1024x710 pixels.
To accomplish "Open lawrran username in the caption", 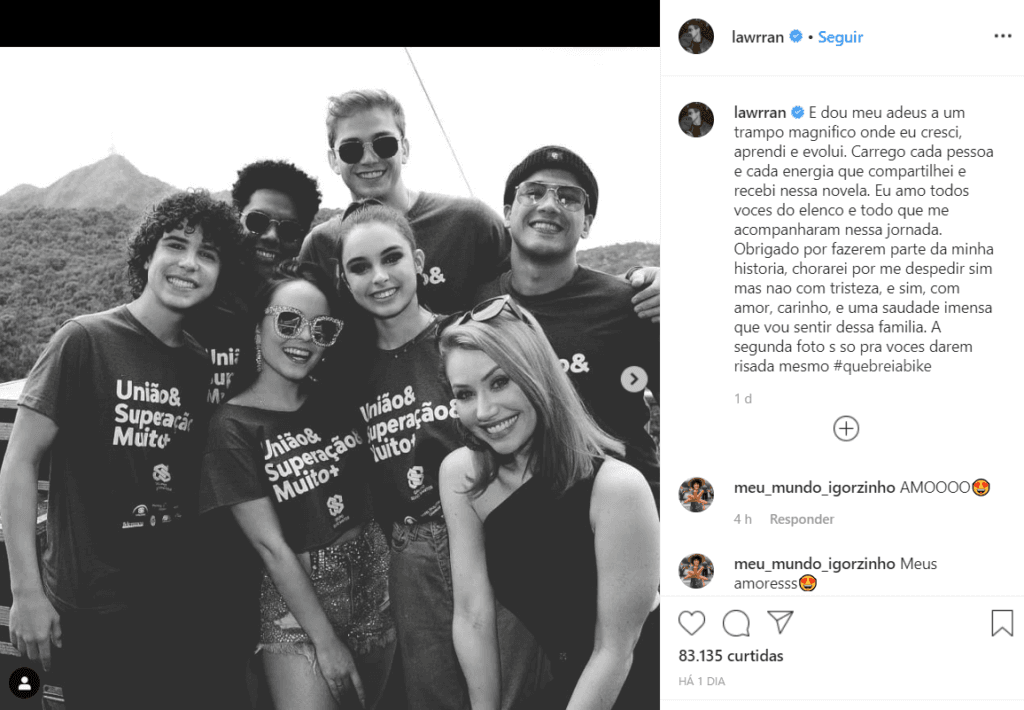I will coord(760,112).
